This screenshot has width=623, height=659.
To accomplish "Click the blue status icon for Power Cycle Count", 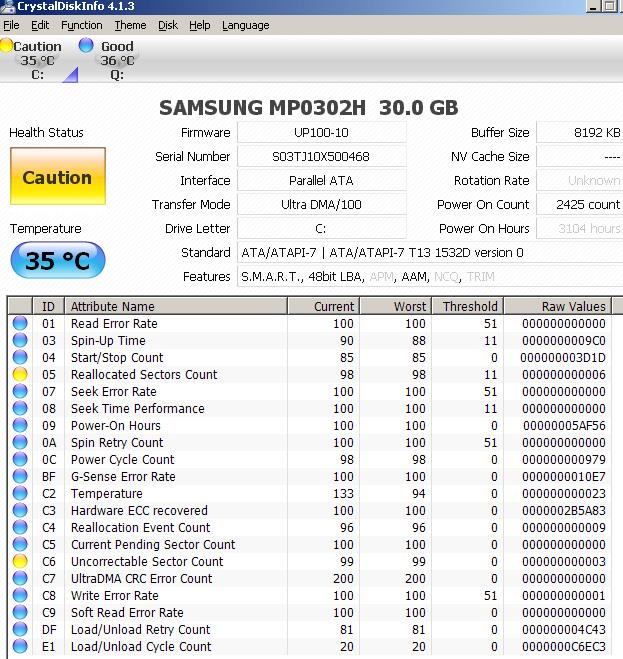I will click(20, 459).
